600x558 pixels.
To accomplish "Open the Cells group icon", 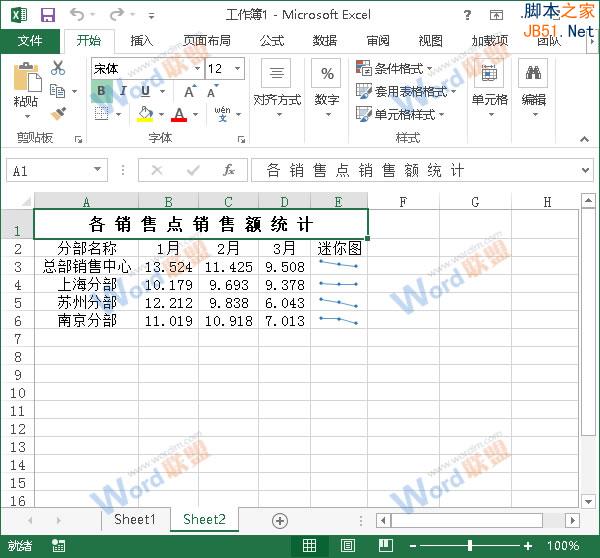I will click(x=489, y=73).
